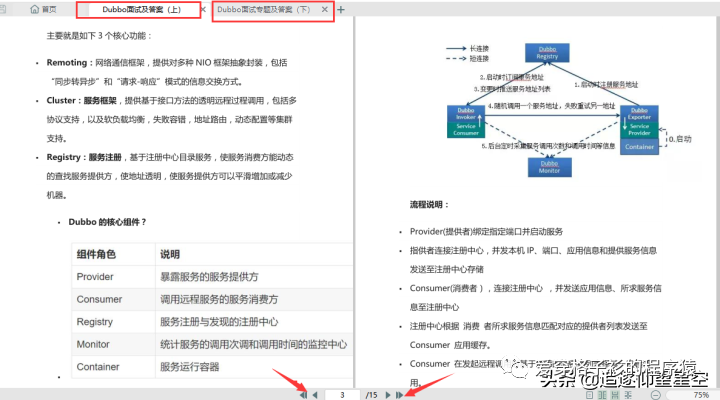The width and height of the screenshot is (720, 400).
Task: Jump to the last page
Action: [399, 395]
